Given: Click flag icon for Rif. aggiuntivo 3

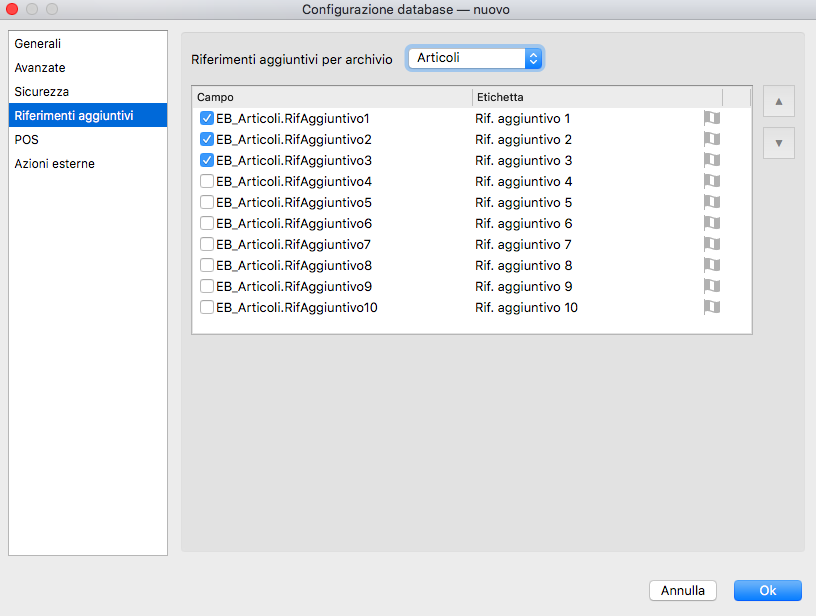Looking at the screenshot, I should (711, 160).
